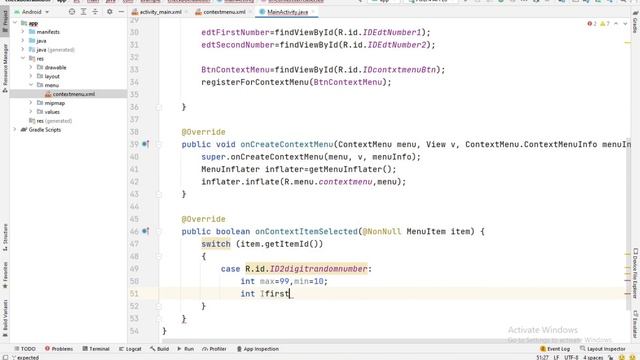Open the Structure side tab
The width and height of the screenshot is (640, 360).
click(5, 237)
